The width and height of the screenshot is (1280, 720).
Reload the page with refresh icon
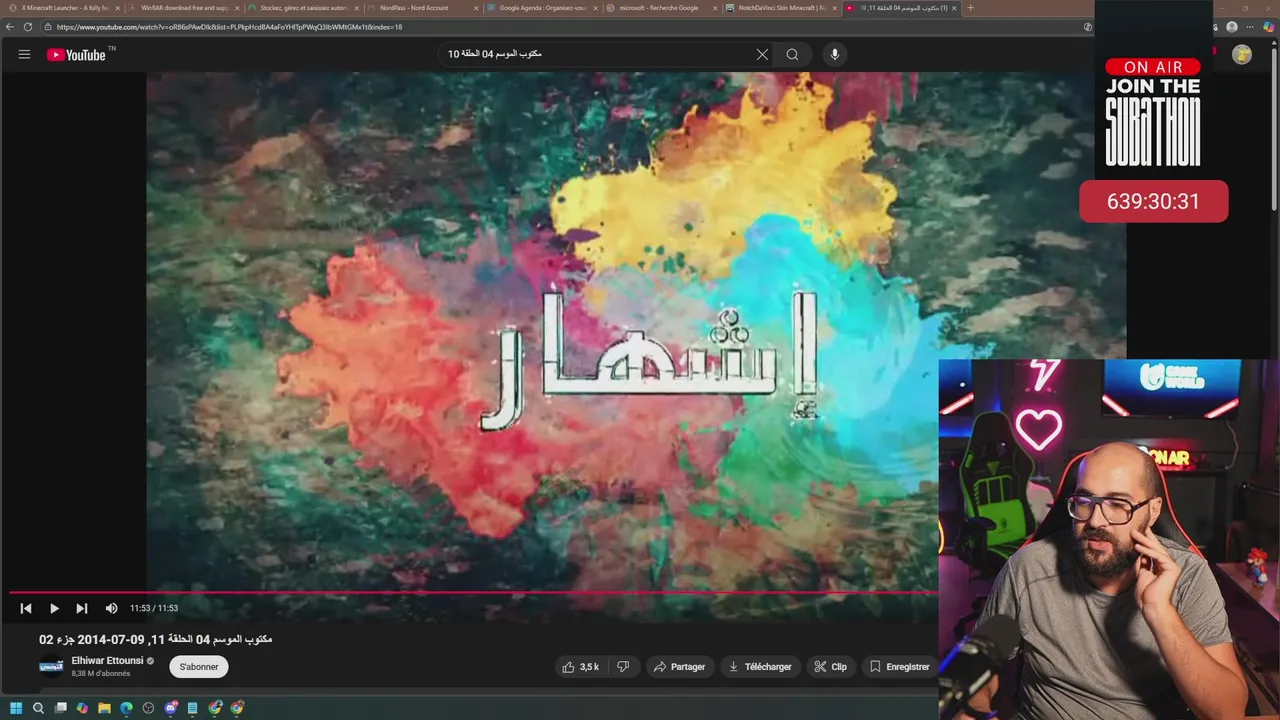(28, 27)
